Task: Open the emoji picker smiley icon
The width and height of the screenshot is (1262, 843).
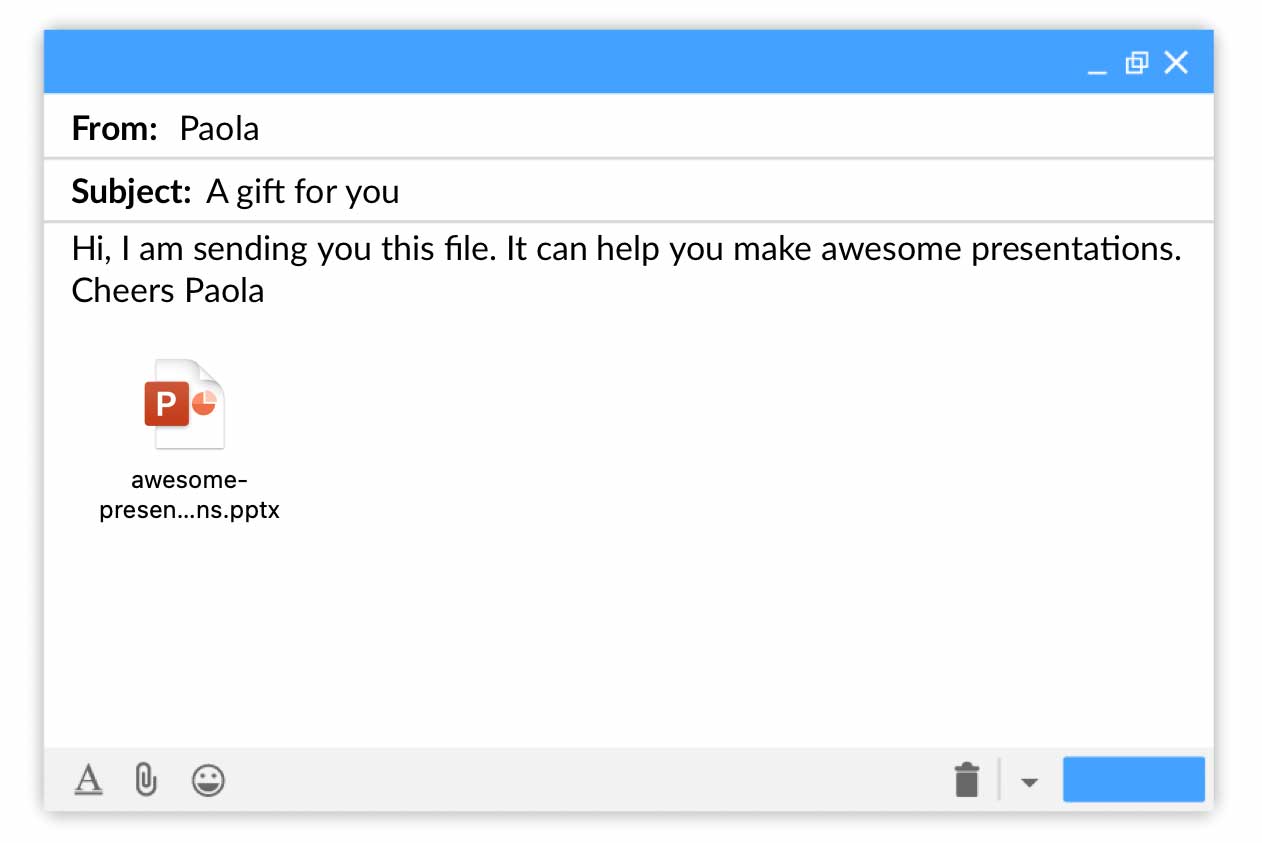Action: coord(208,780)
